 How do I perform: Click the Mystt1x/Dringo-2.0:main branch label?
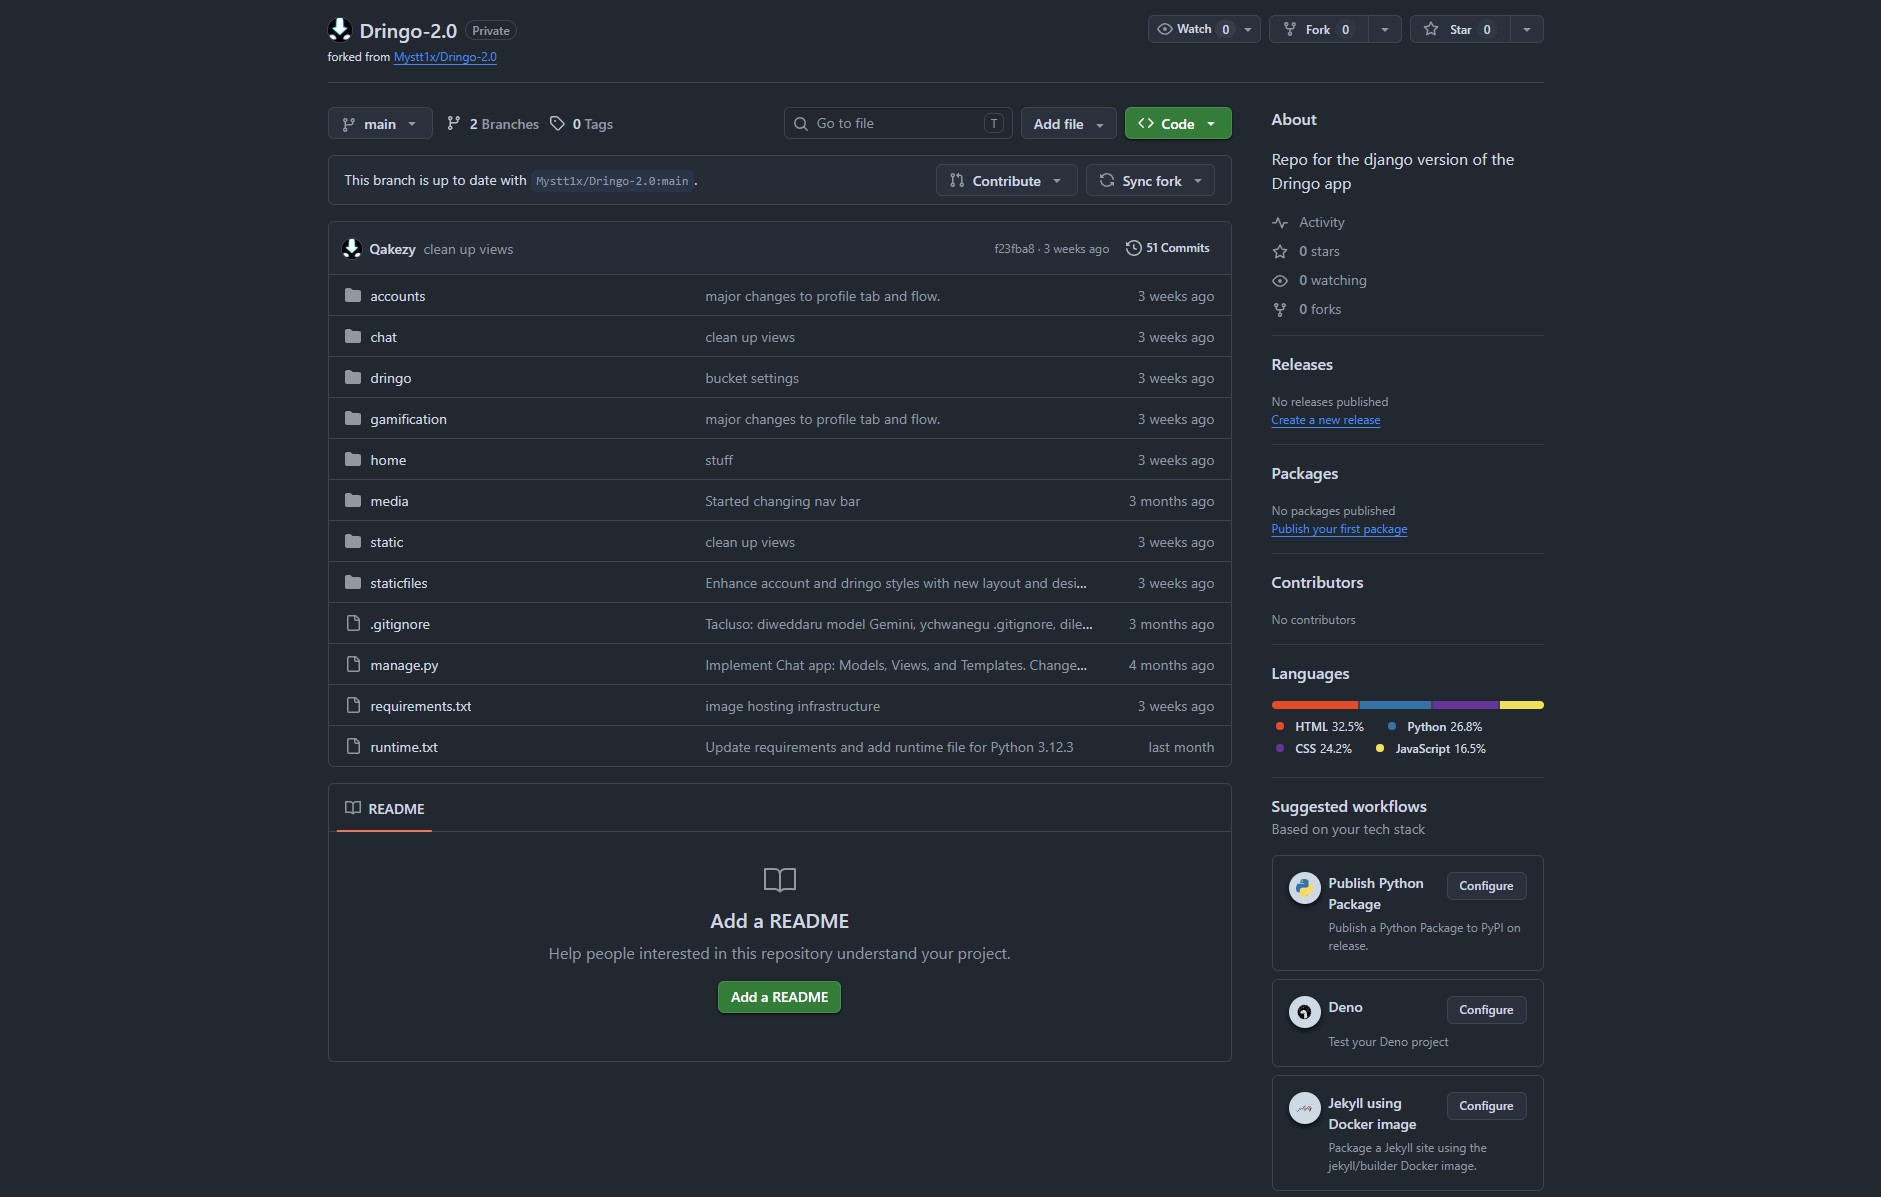pos(612,181)
